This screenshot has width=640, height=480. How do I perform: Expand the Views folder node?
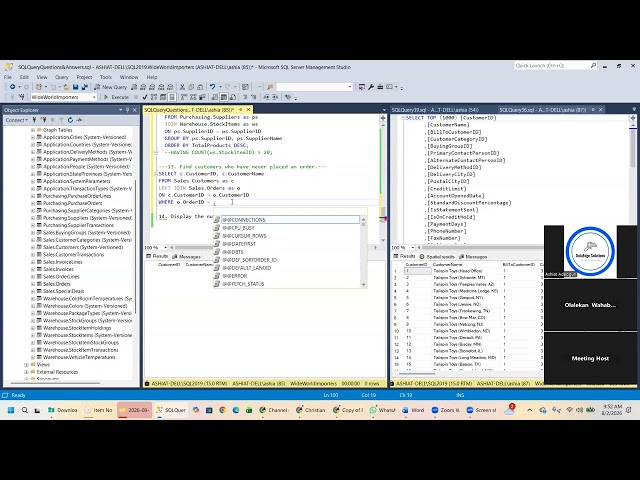click(27, 364)
